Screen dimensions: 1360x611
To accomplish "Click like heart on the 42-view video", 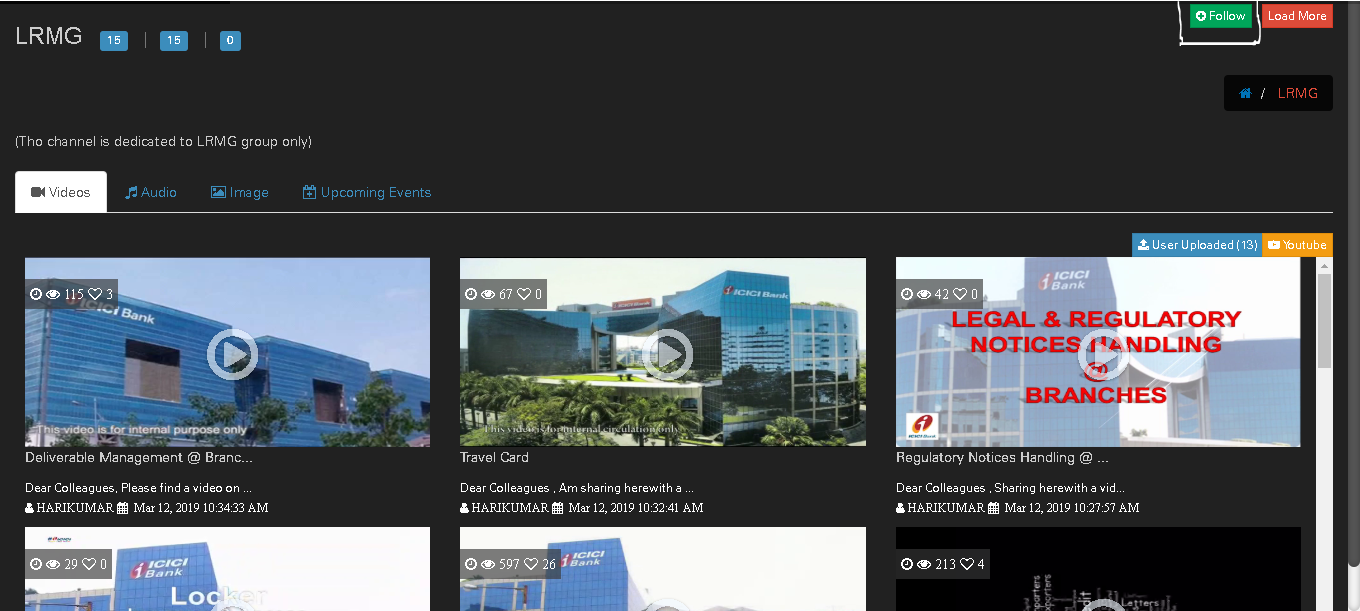I will 959,294.
